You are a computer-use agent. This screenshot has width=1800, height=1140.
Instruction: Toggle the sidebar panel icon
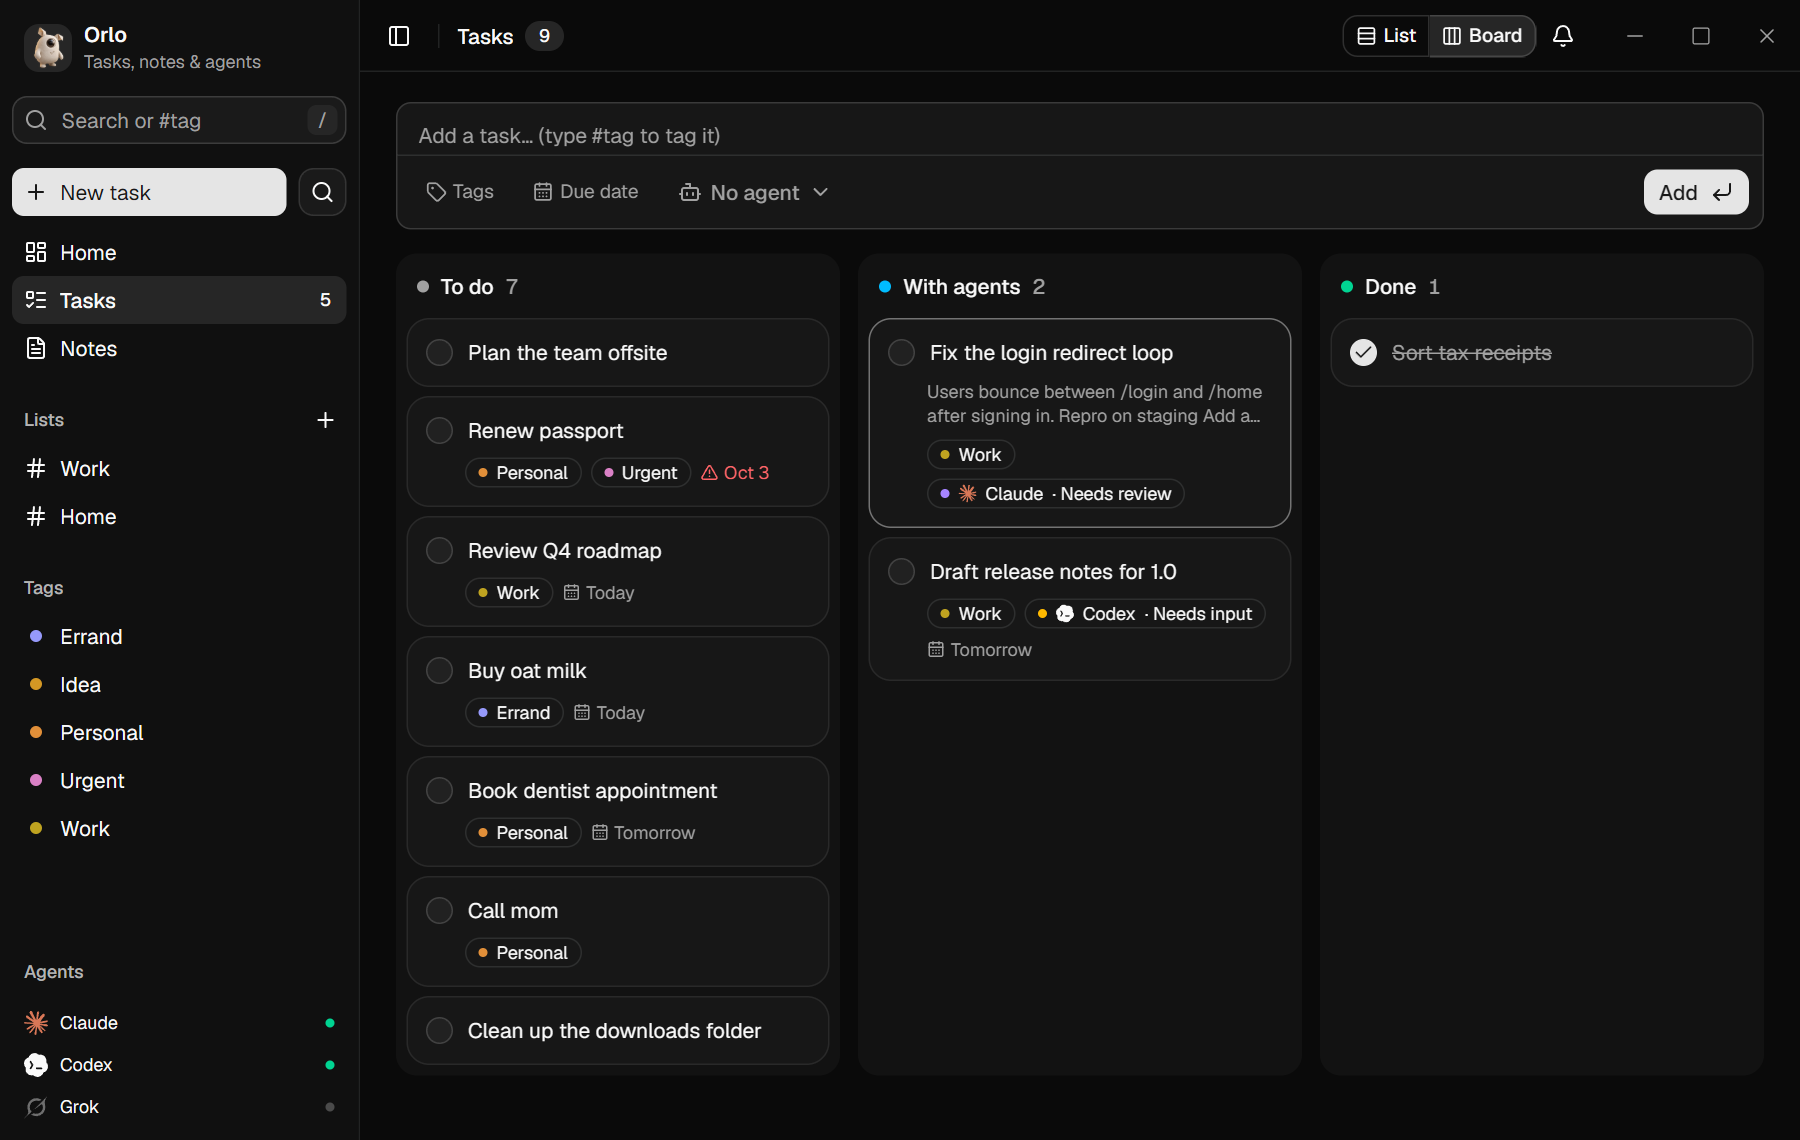pyautogui.click(x=399, y=36)
